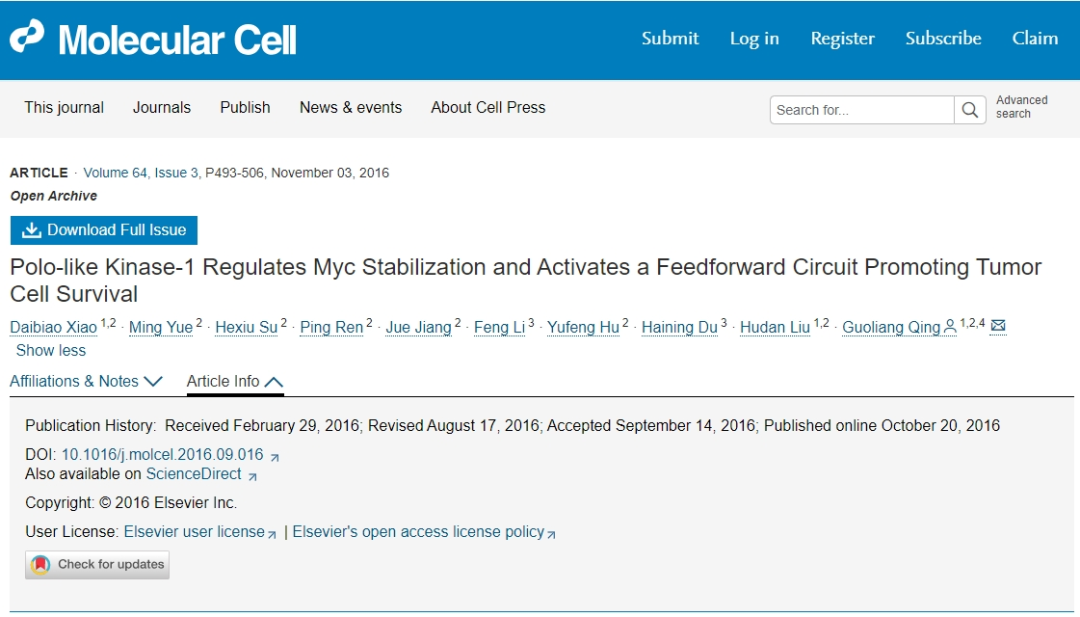Click the Crossmark icon in Check for updates
Viewport: 1080px width, 617px height.
click(41, 565)
